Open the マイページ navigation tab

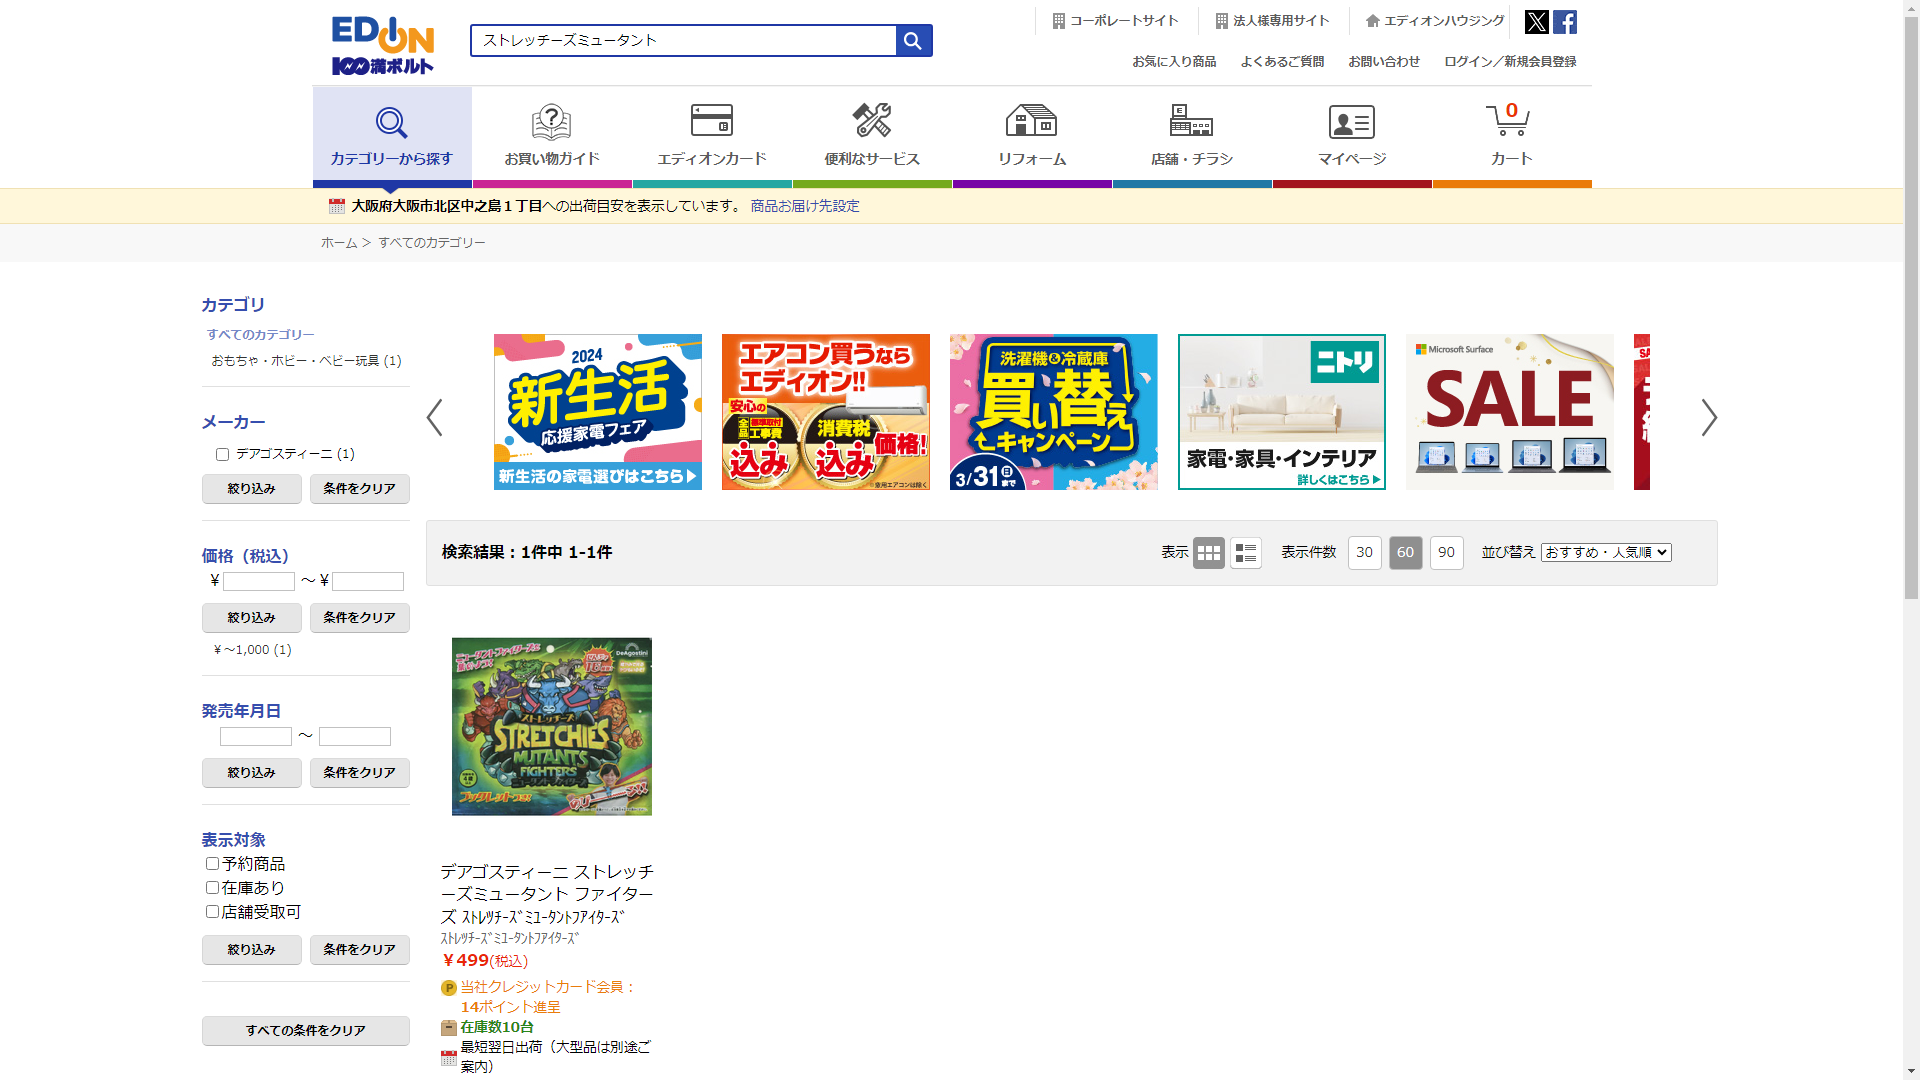(1351, 136)
